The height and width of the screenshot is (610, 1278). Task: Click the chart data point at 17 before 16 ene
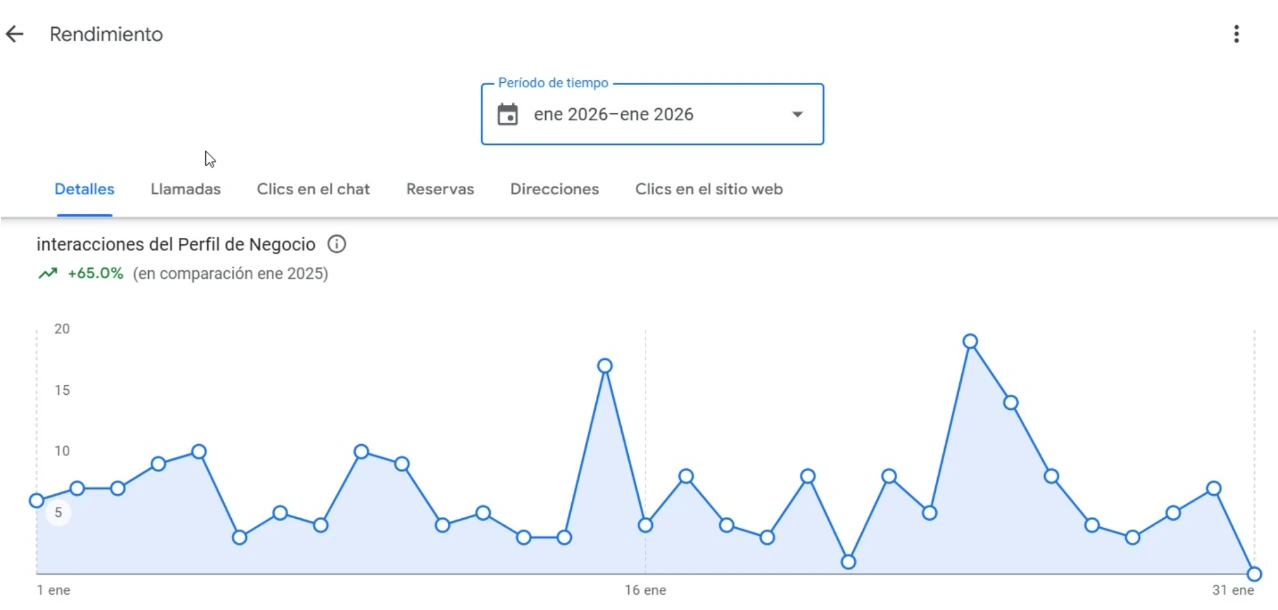605,366
